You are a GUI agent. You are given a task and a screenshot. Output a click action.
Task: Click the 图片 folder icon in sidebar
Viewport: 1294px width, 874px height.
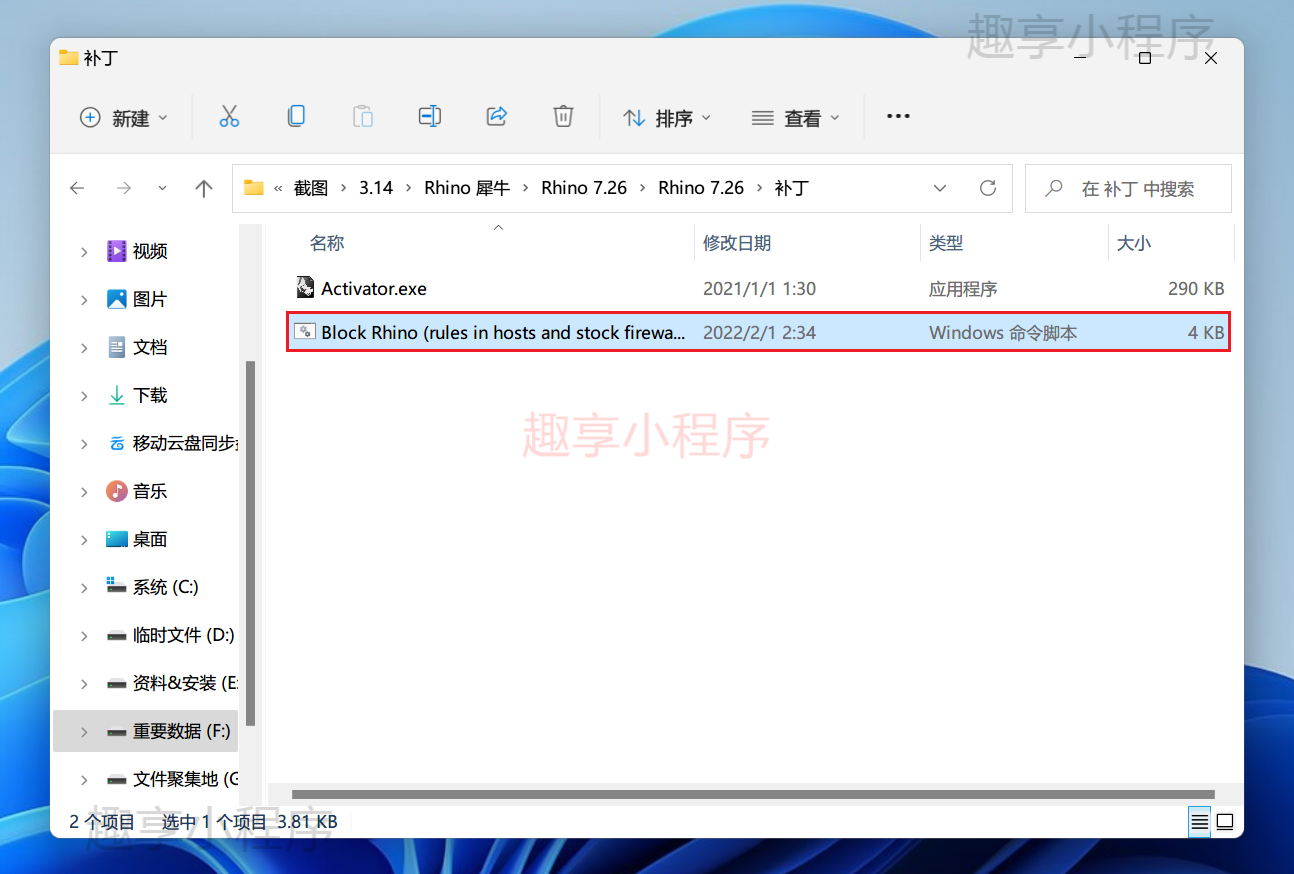(117, 299)
